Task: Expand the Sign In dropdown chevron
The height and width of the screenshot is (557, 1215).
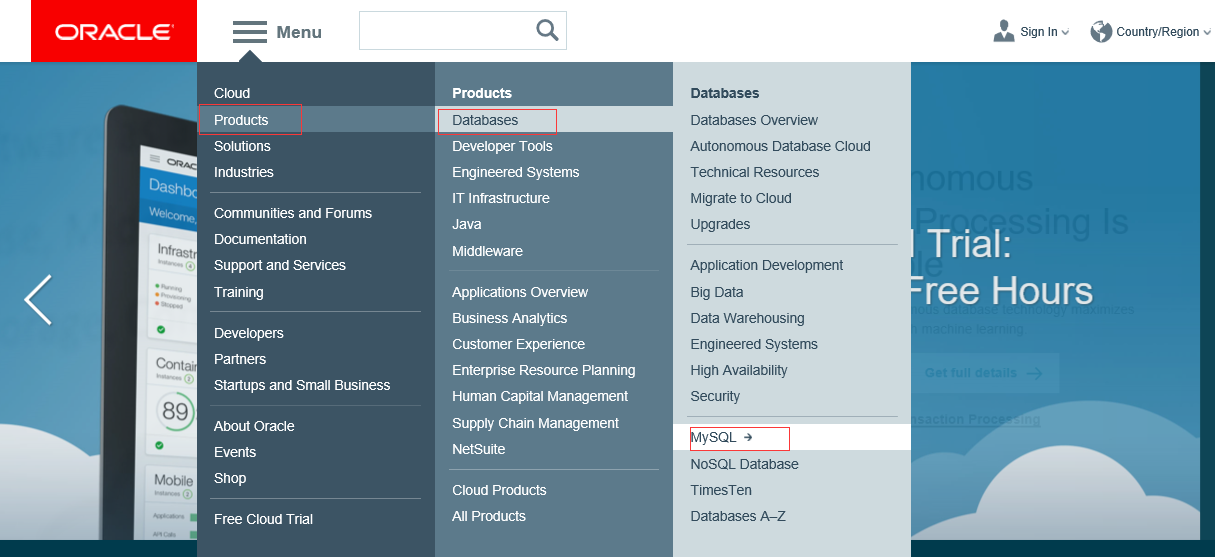Action: pos(1065,33)
